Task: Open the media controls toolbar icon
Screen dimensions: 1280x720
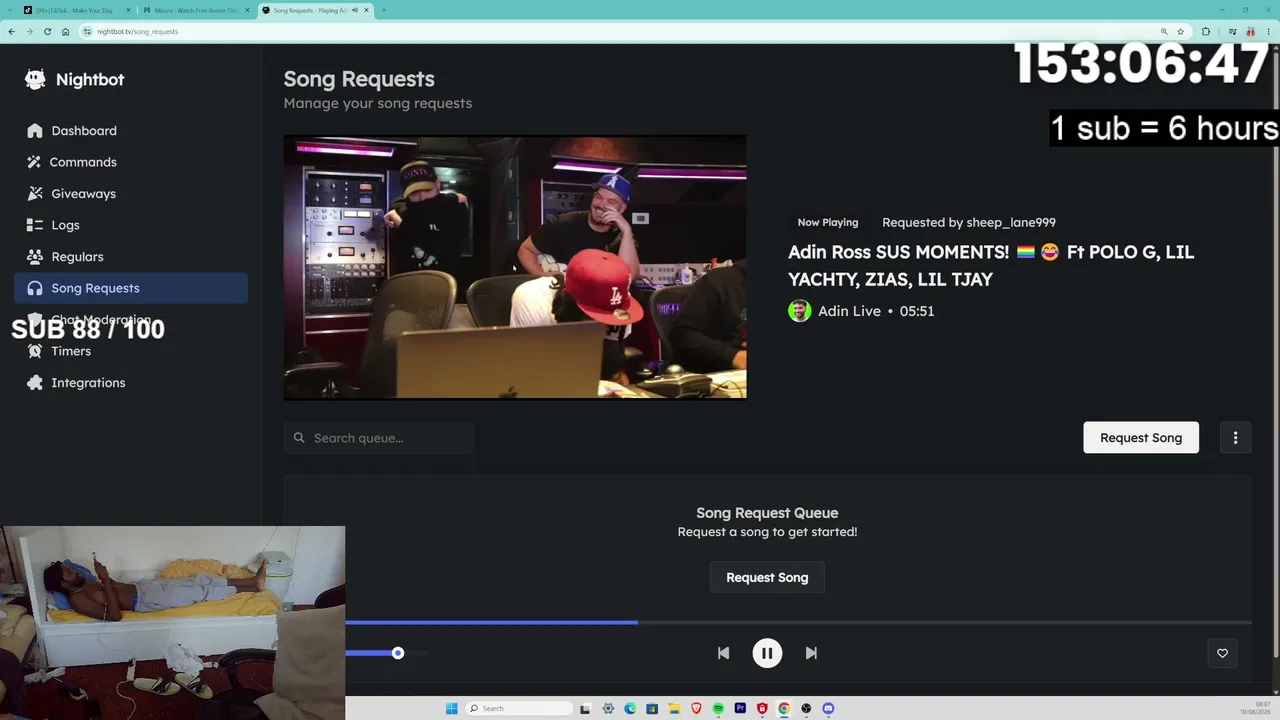Action: 1233,31
